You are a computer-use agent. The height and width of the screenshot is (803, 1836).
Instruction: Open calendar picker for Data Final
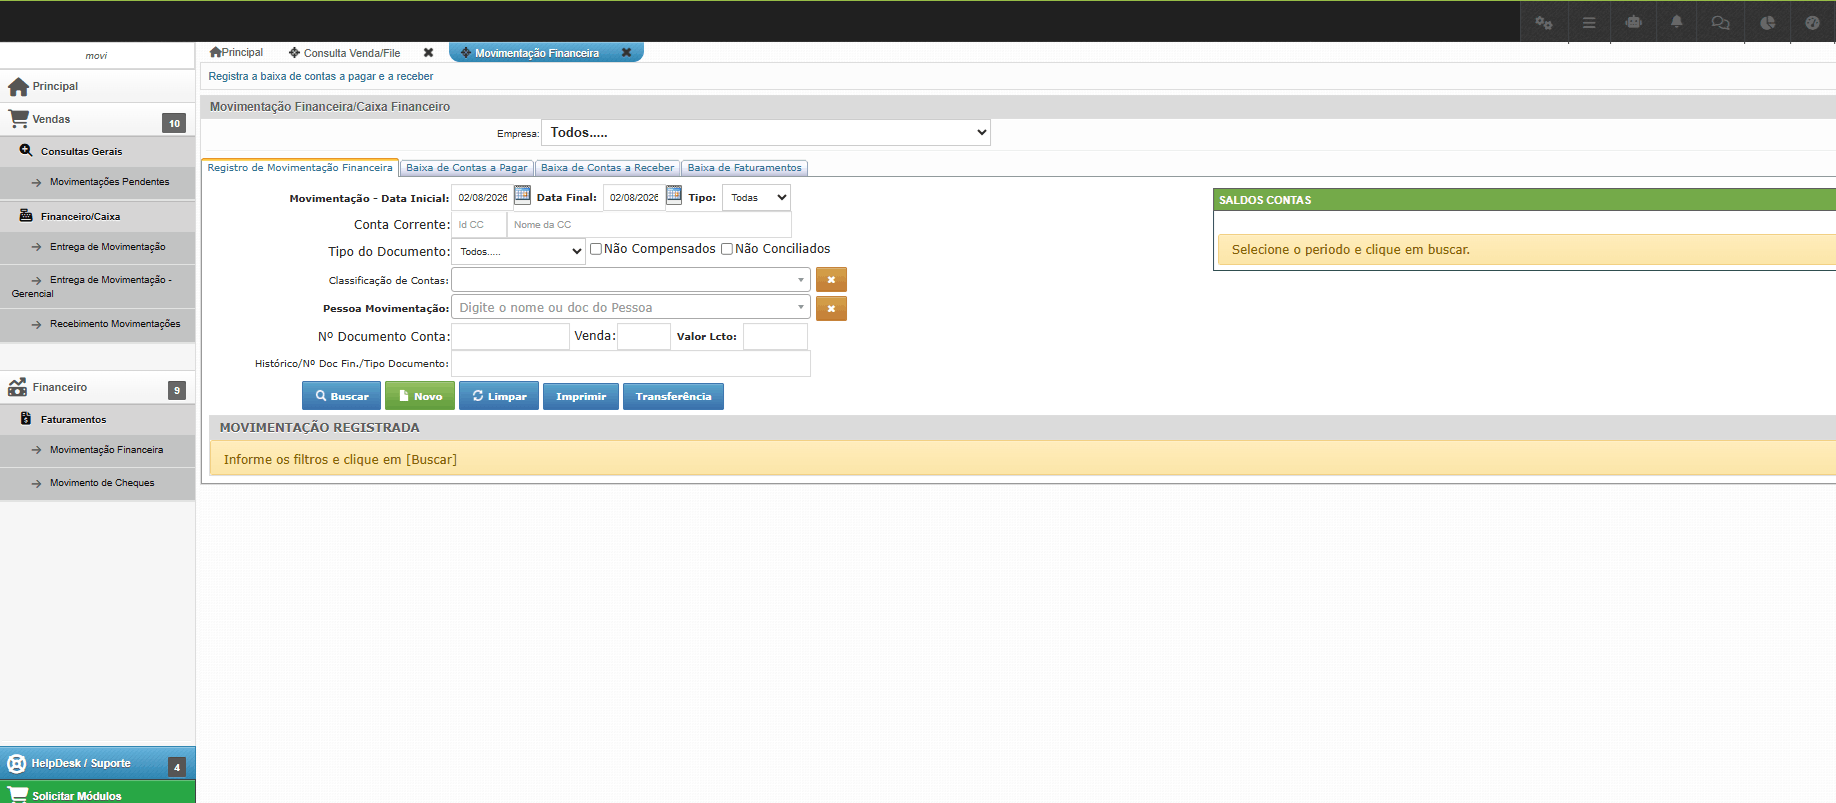[x=674, y=195]
